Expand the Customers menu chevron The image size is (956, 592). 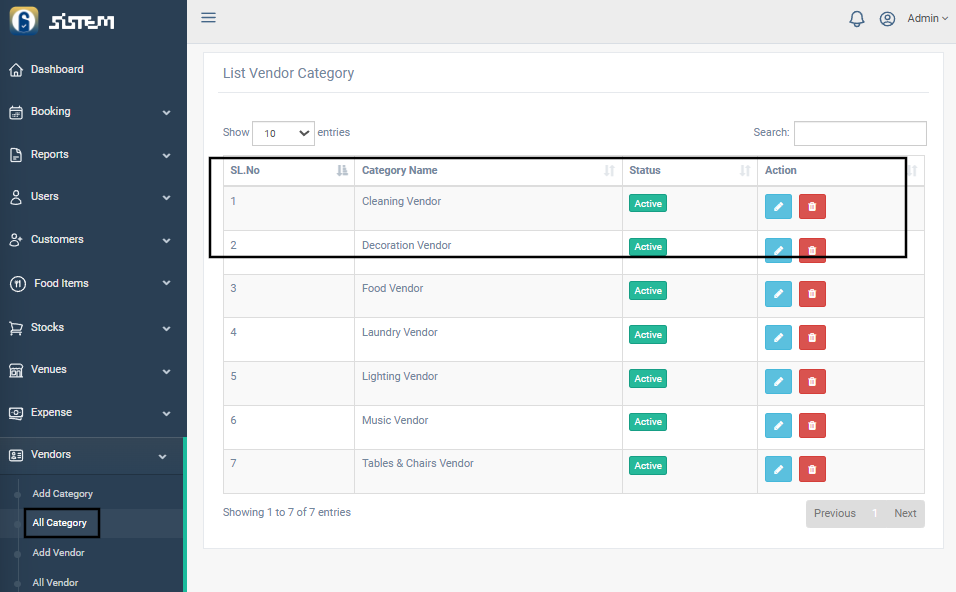(x=166, y=240)
